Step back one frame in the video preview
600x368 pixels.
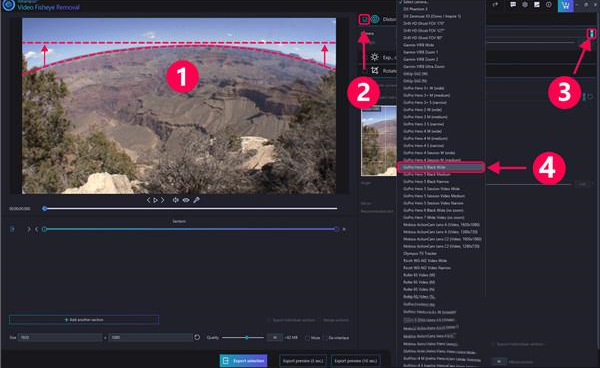[149, 200]
